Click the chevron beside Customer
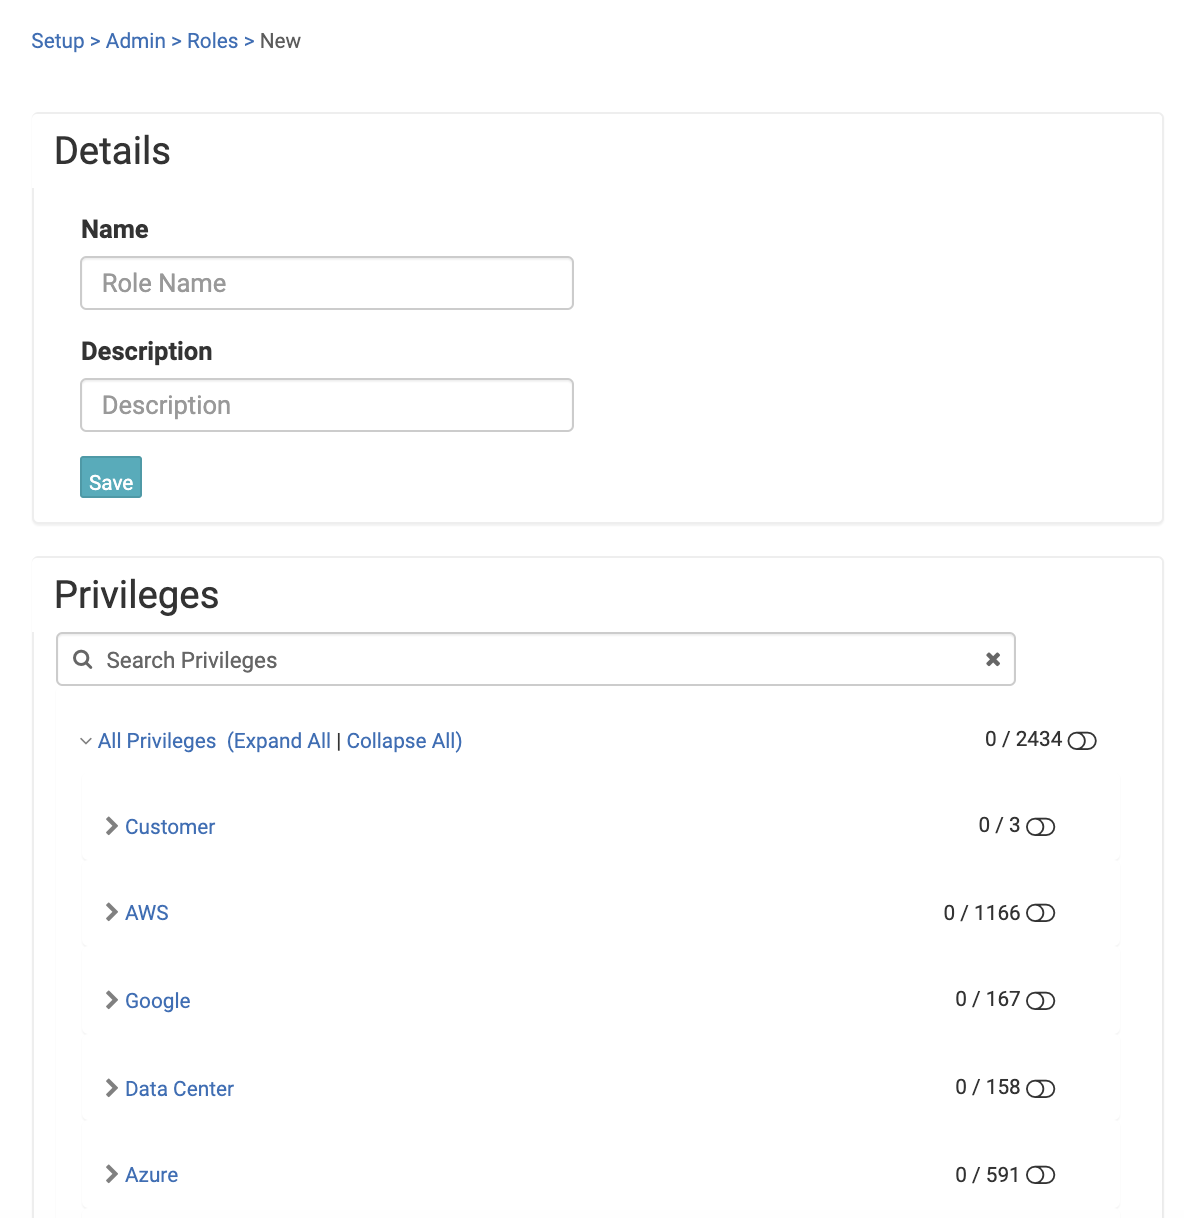The image size is (1184, 1218). [110, 826]
